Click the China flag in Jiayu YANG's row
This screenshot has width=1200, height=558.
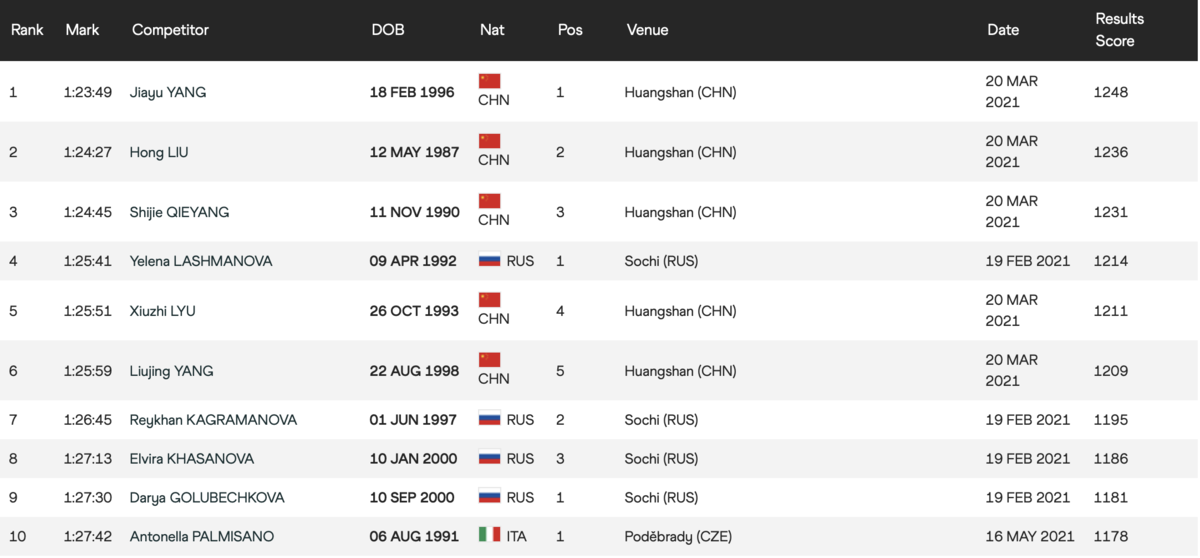(489, 81)
